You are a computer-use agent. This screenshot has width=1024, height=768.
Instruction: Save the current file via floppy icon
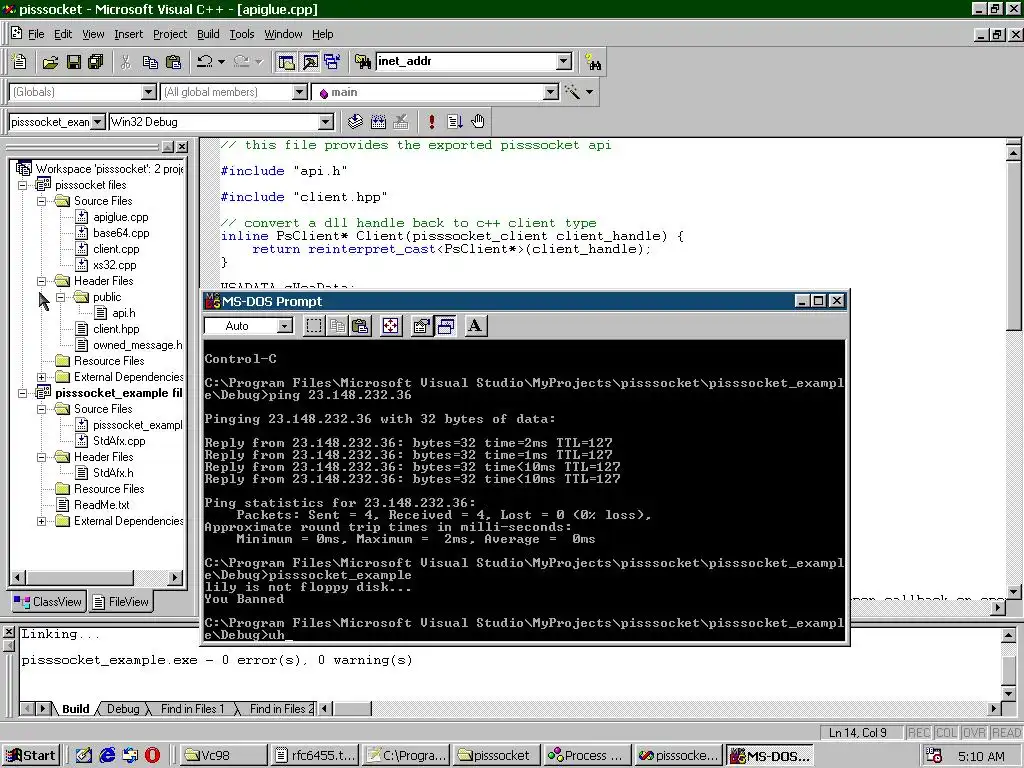(x=73, y=62)
